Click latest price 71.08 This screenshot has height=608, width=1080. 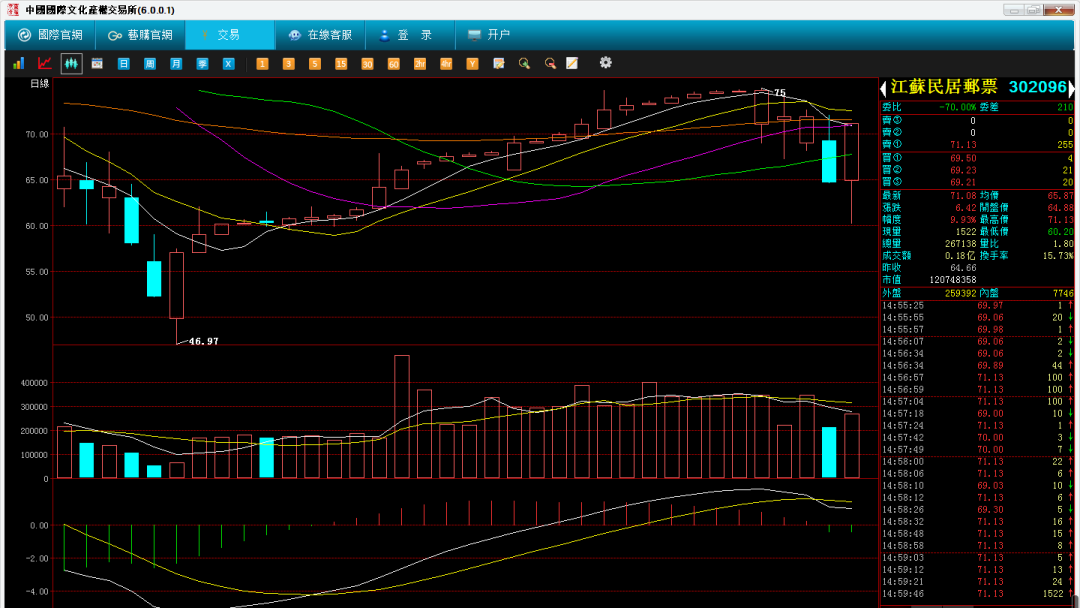click(963, 196)
